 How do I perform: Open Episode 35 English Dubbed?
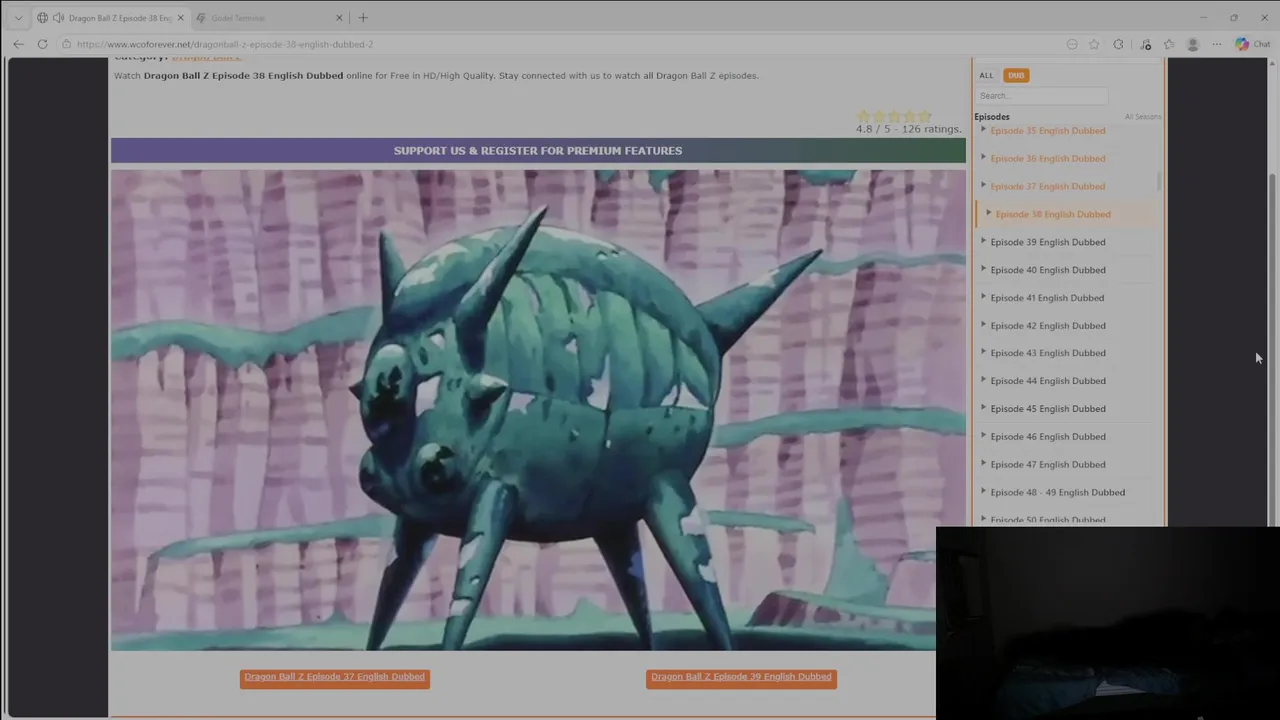click(x=1047, y=131)
